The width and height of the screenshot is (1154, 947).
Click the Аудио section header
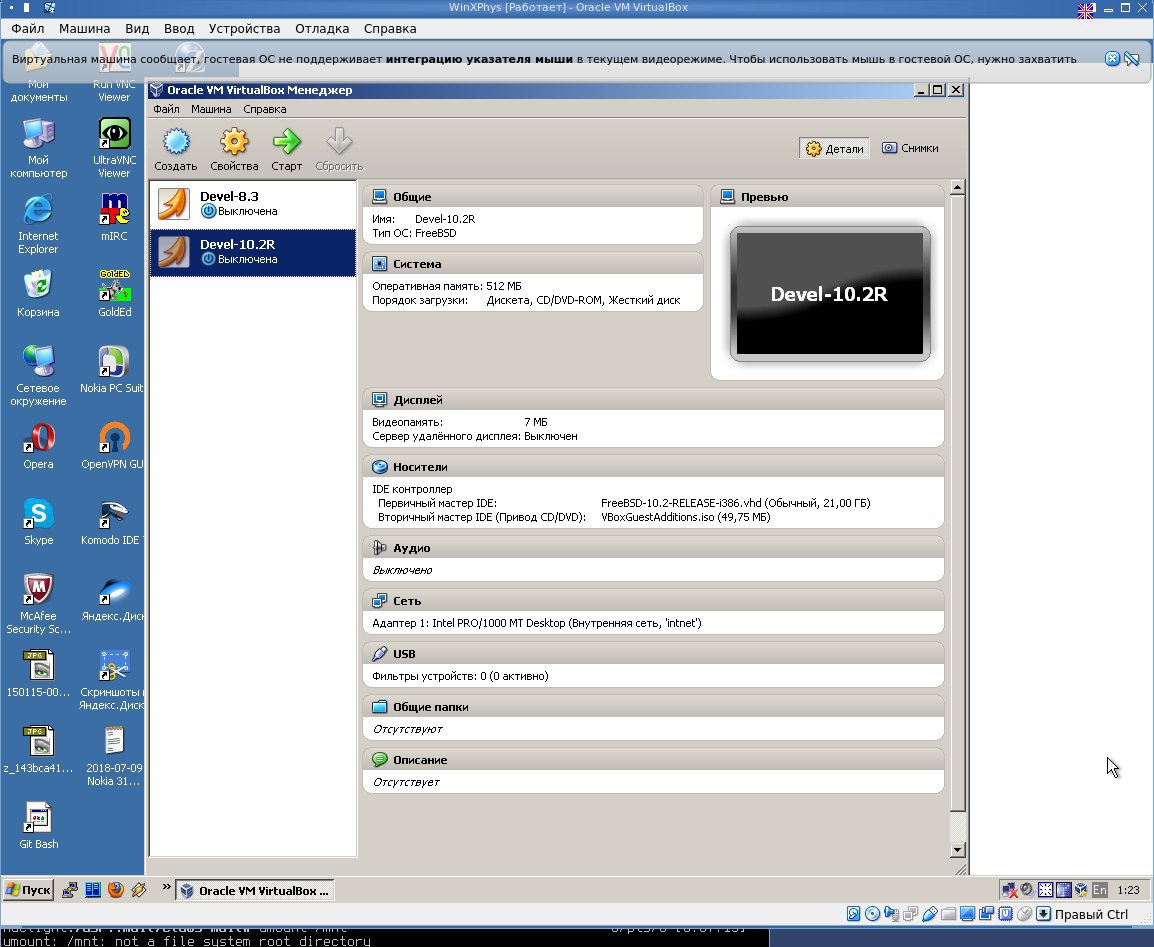pos(654,547)
